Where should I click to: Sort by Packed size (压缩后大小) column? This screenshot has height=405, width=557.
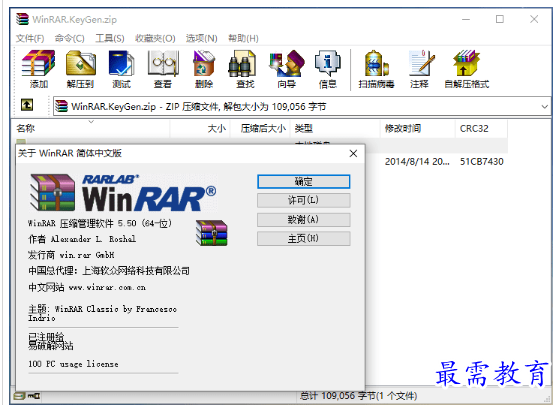click(x=260, y=128)
